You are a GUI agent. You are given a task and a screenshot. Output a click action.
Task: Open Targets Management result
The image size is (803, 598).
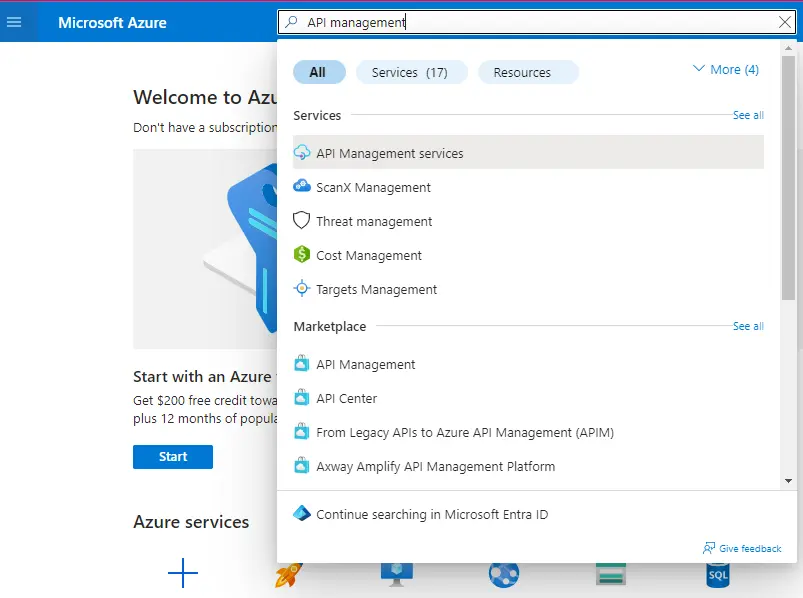pyautogui.click(x=528, y=289)
